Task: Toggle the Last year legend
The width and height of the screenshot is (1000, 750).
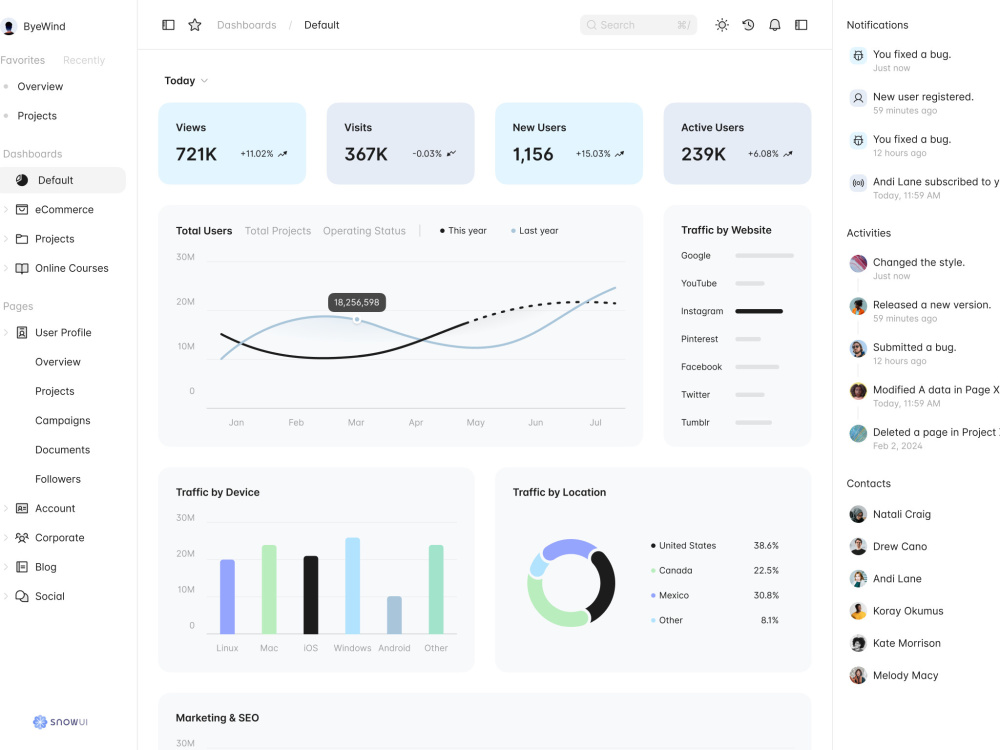Action: tap(534, 231)
